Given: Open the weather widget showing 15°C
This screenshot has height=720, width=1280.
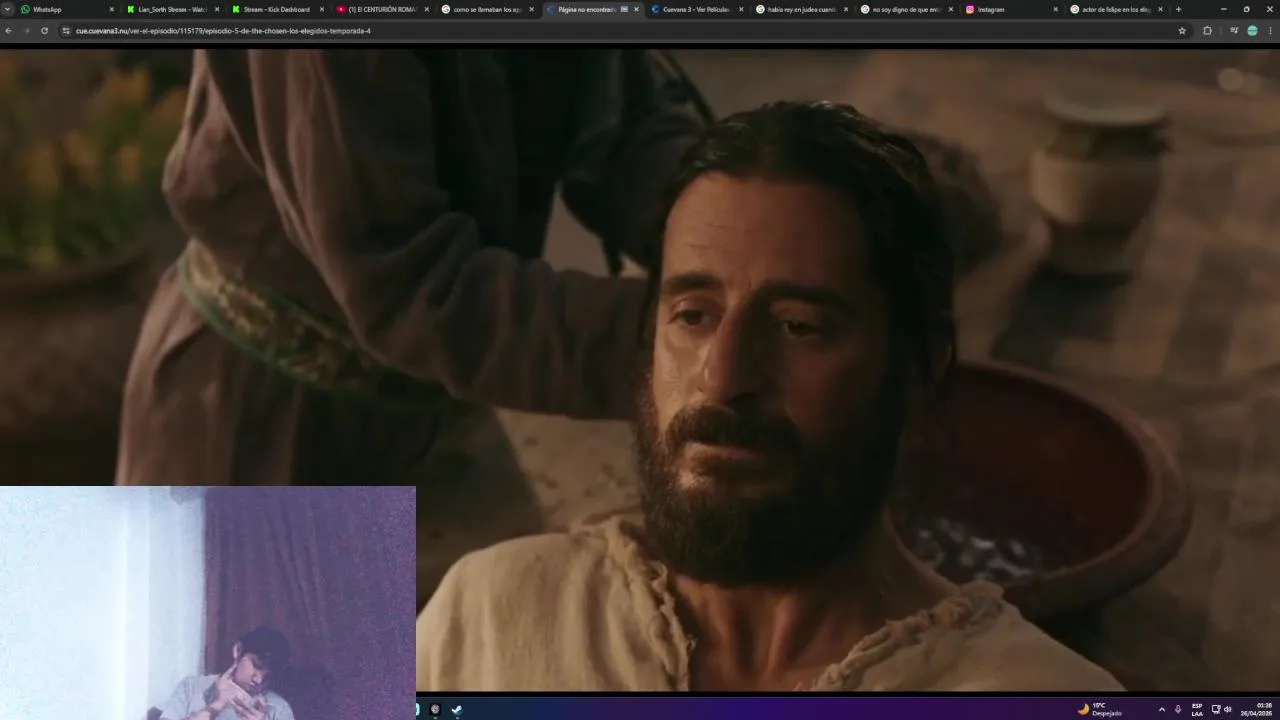Looking at the screenshot, I should tap(1099, 709).
